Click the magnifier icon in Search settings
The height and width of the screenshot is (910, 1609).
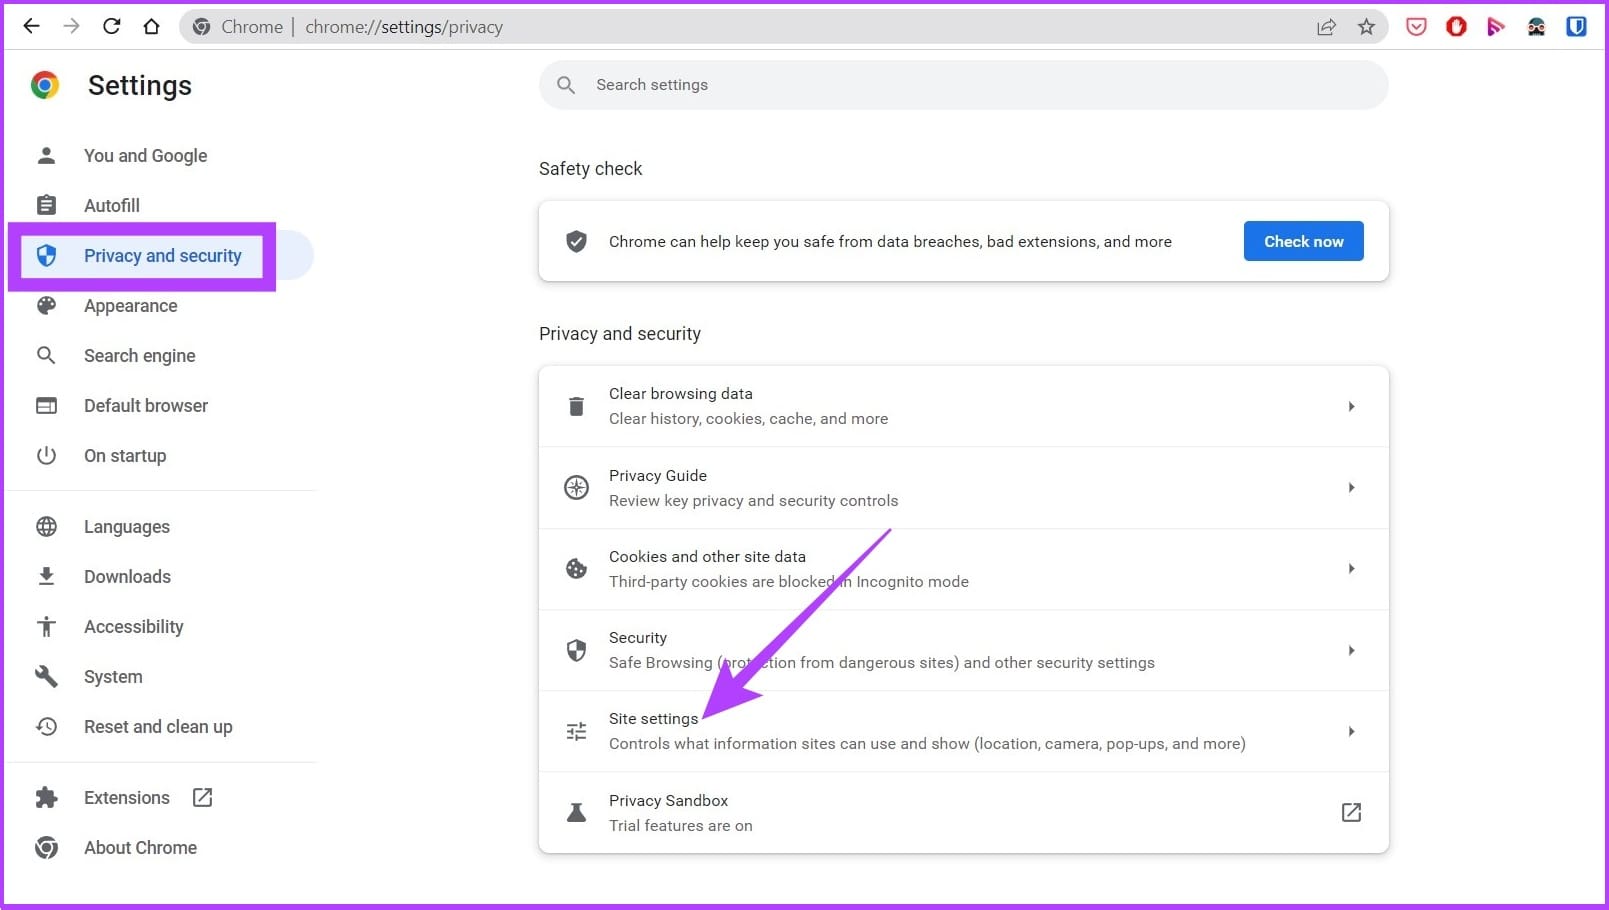(x=566, y=85)
